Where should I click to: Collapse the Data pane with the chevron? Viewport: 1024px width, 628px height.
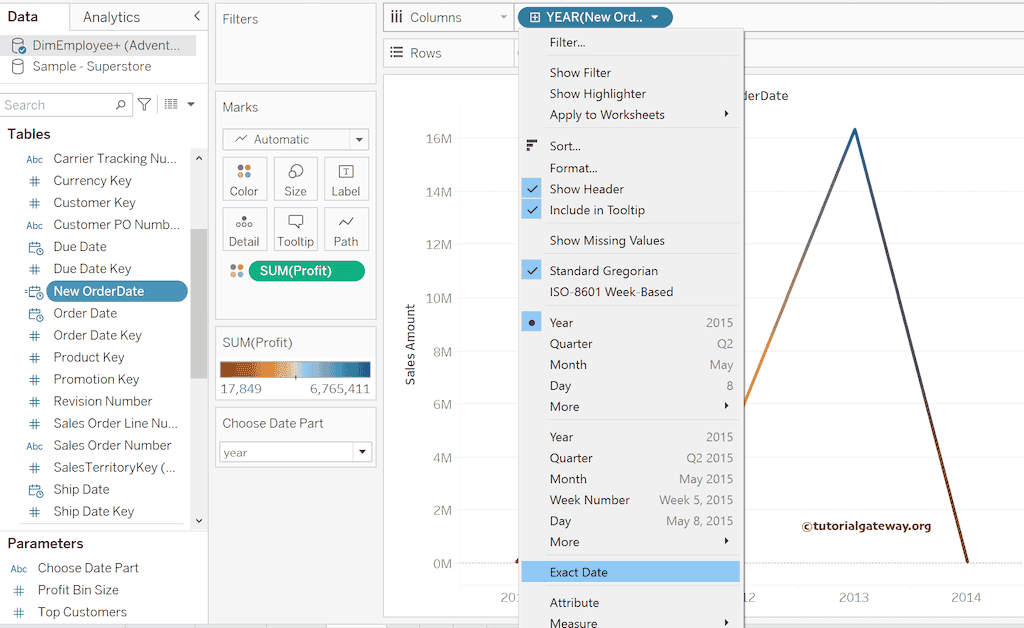click(x=197, y=16)
